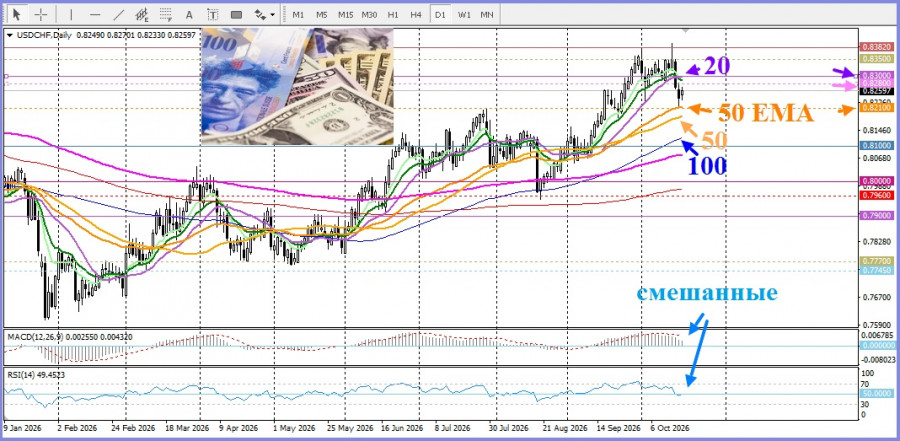Open the arrows tool dropdown arrow
900x441 pixels.
coord(273,14)
